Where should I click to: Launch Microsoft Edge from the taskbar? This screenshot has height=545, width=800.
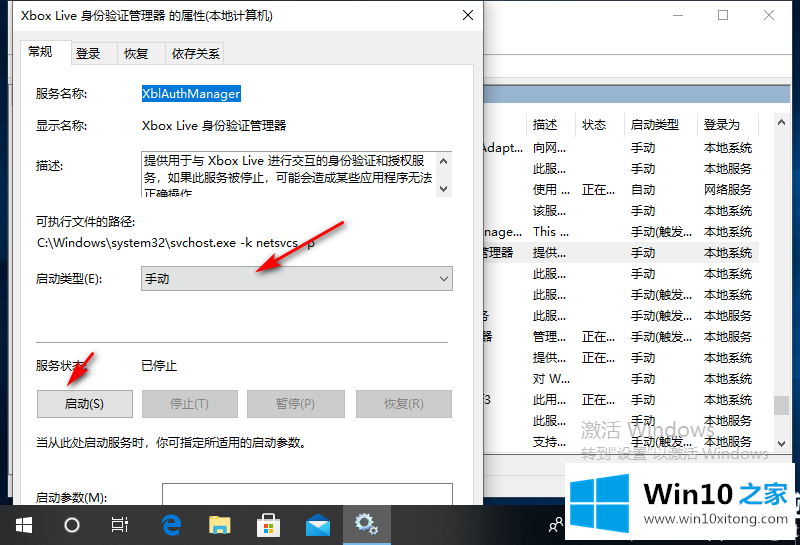(170, 524)
